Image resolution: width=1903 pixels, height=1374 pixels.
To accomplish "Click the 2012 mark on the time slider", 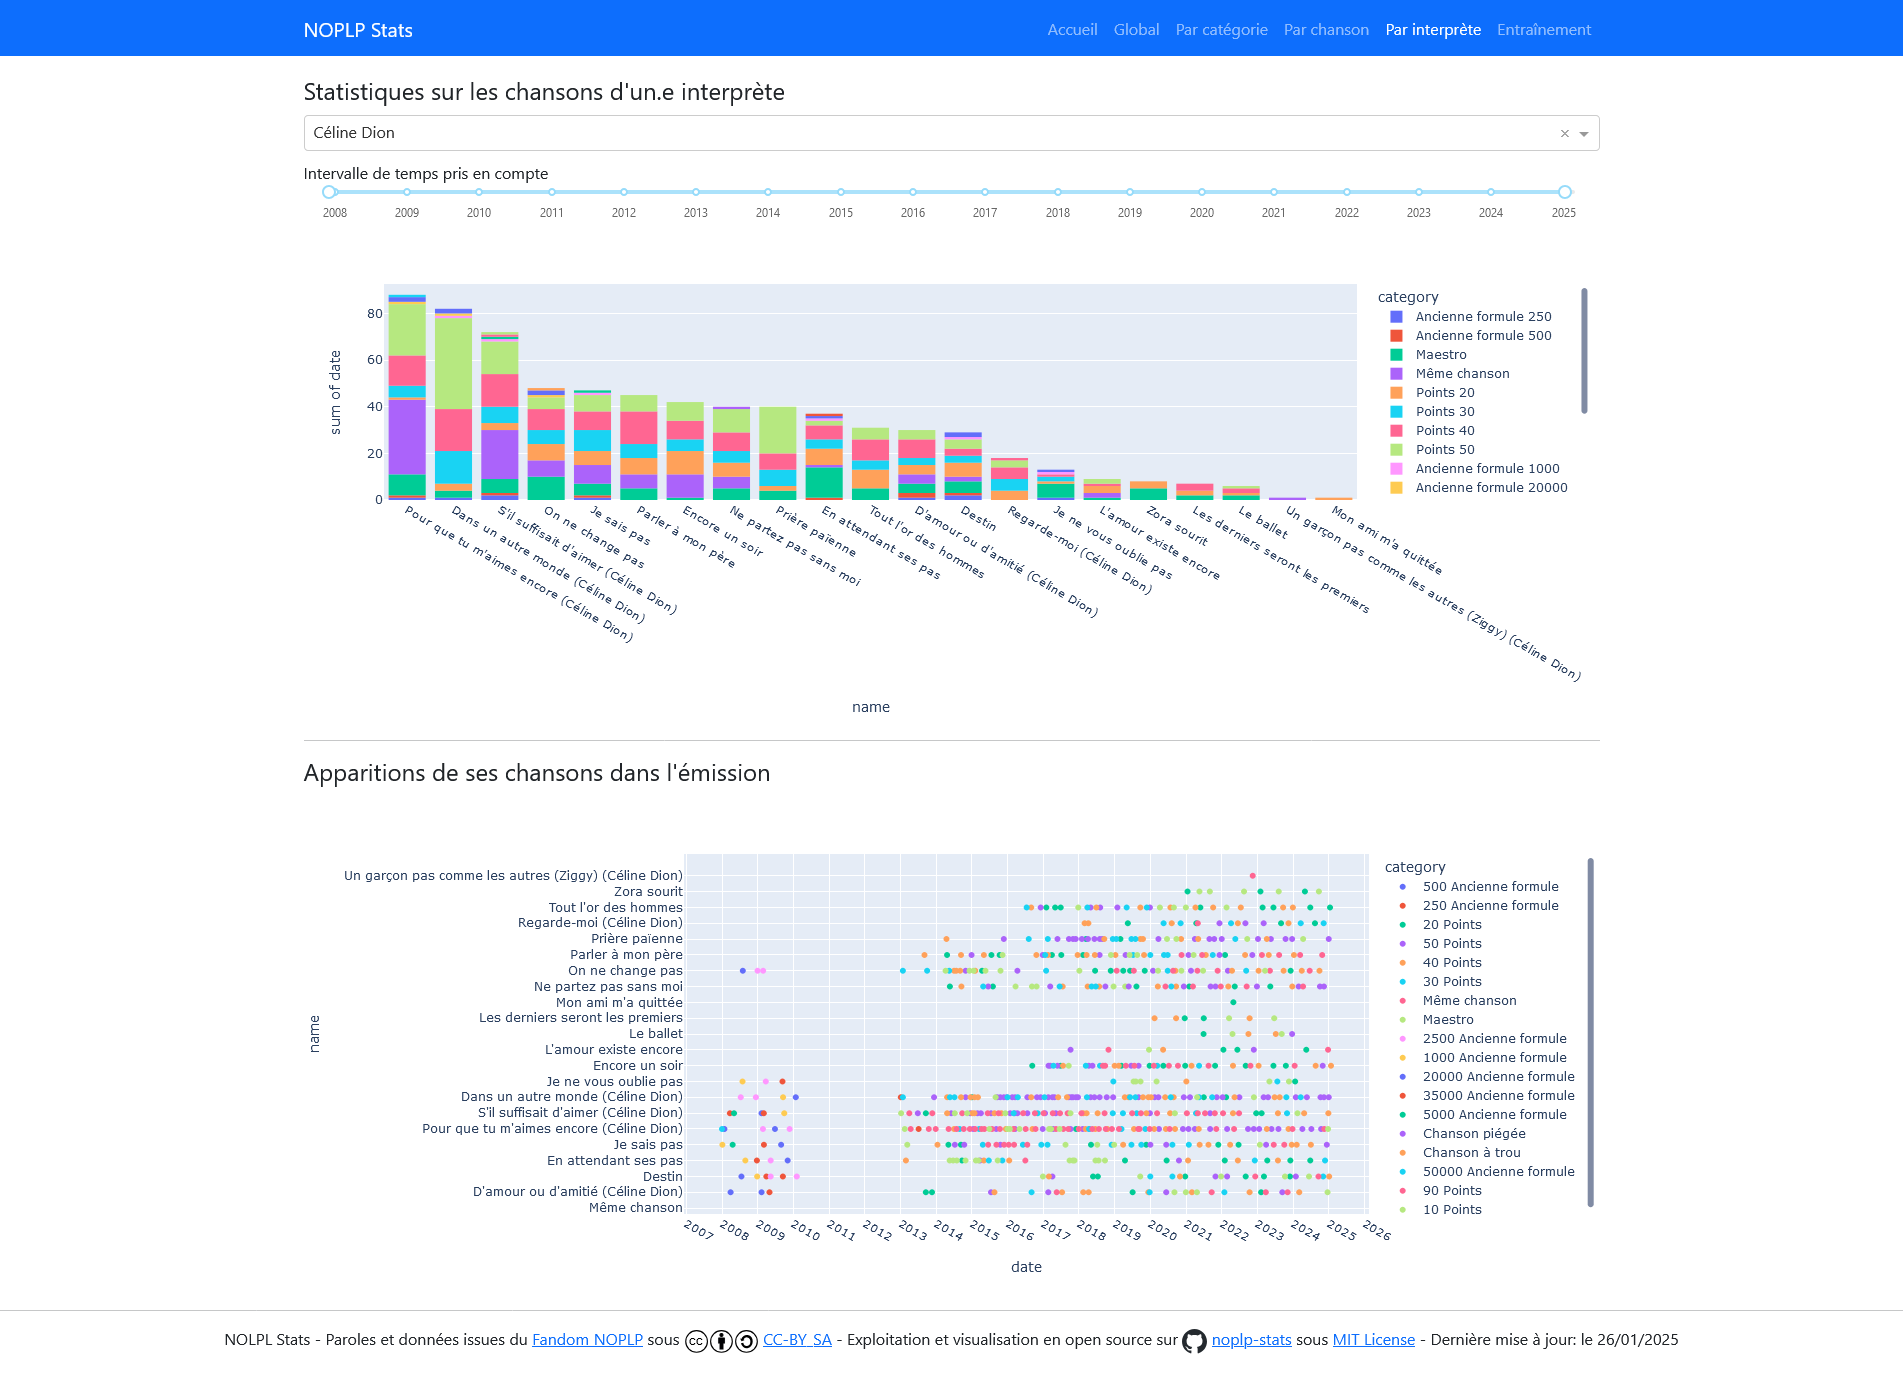I will tap(624, 192).
